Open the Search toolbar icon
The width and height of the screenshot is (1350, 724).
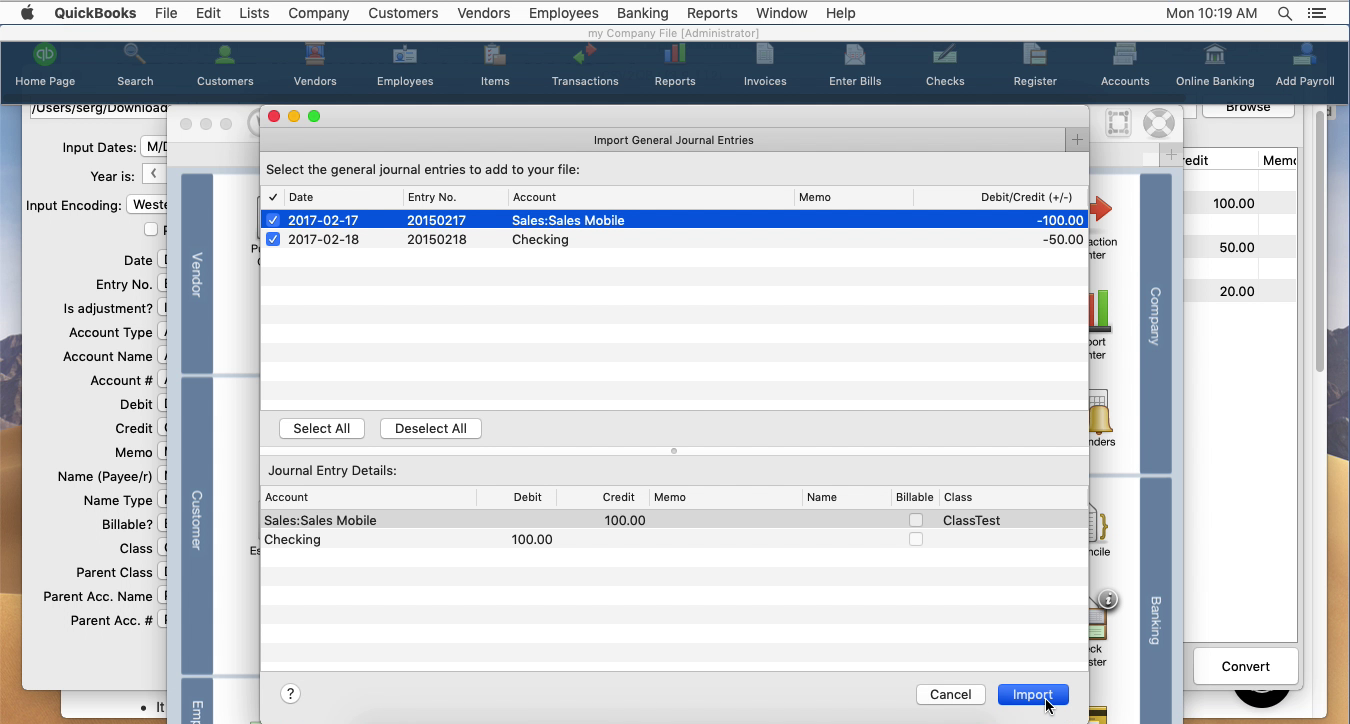pos(135,65)
